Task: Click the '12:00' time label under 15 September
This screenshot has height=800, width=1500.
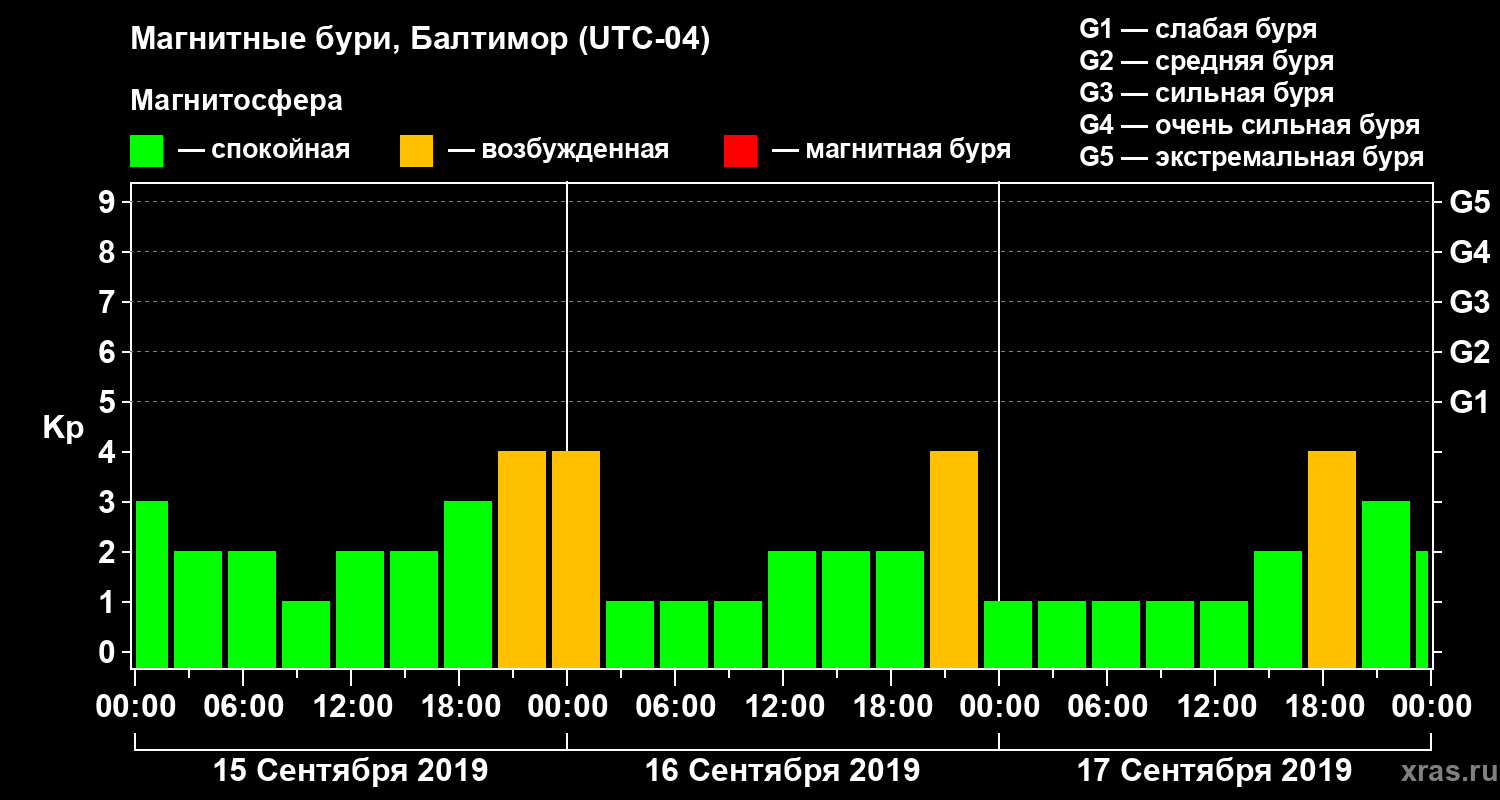Action: [351, 706]
